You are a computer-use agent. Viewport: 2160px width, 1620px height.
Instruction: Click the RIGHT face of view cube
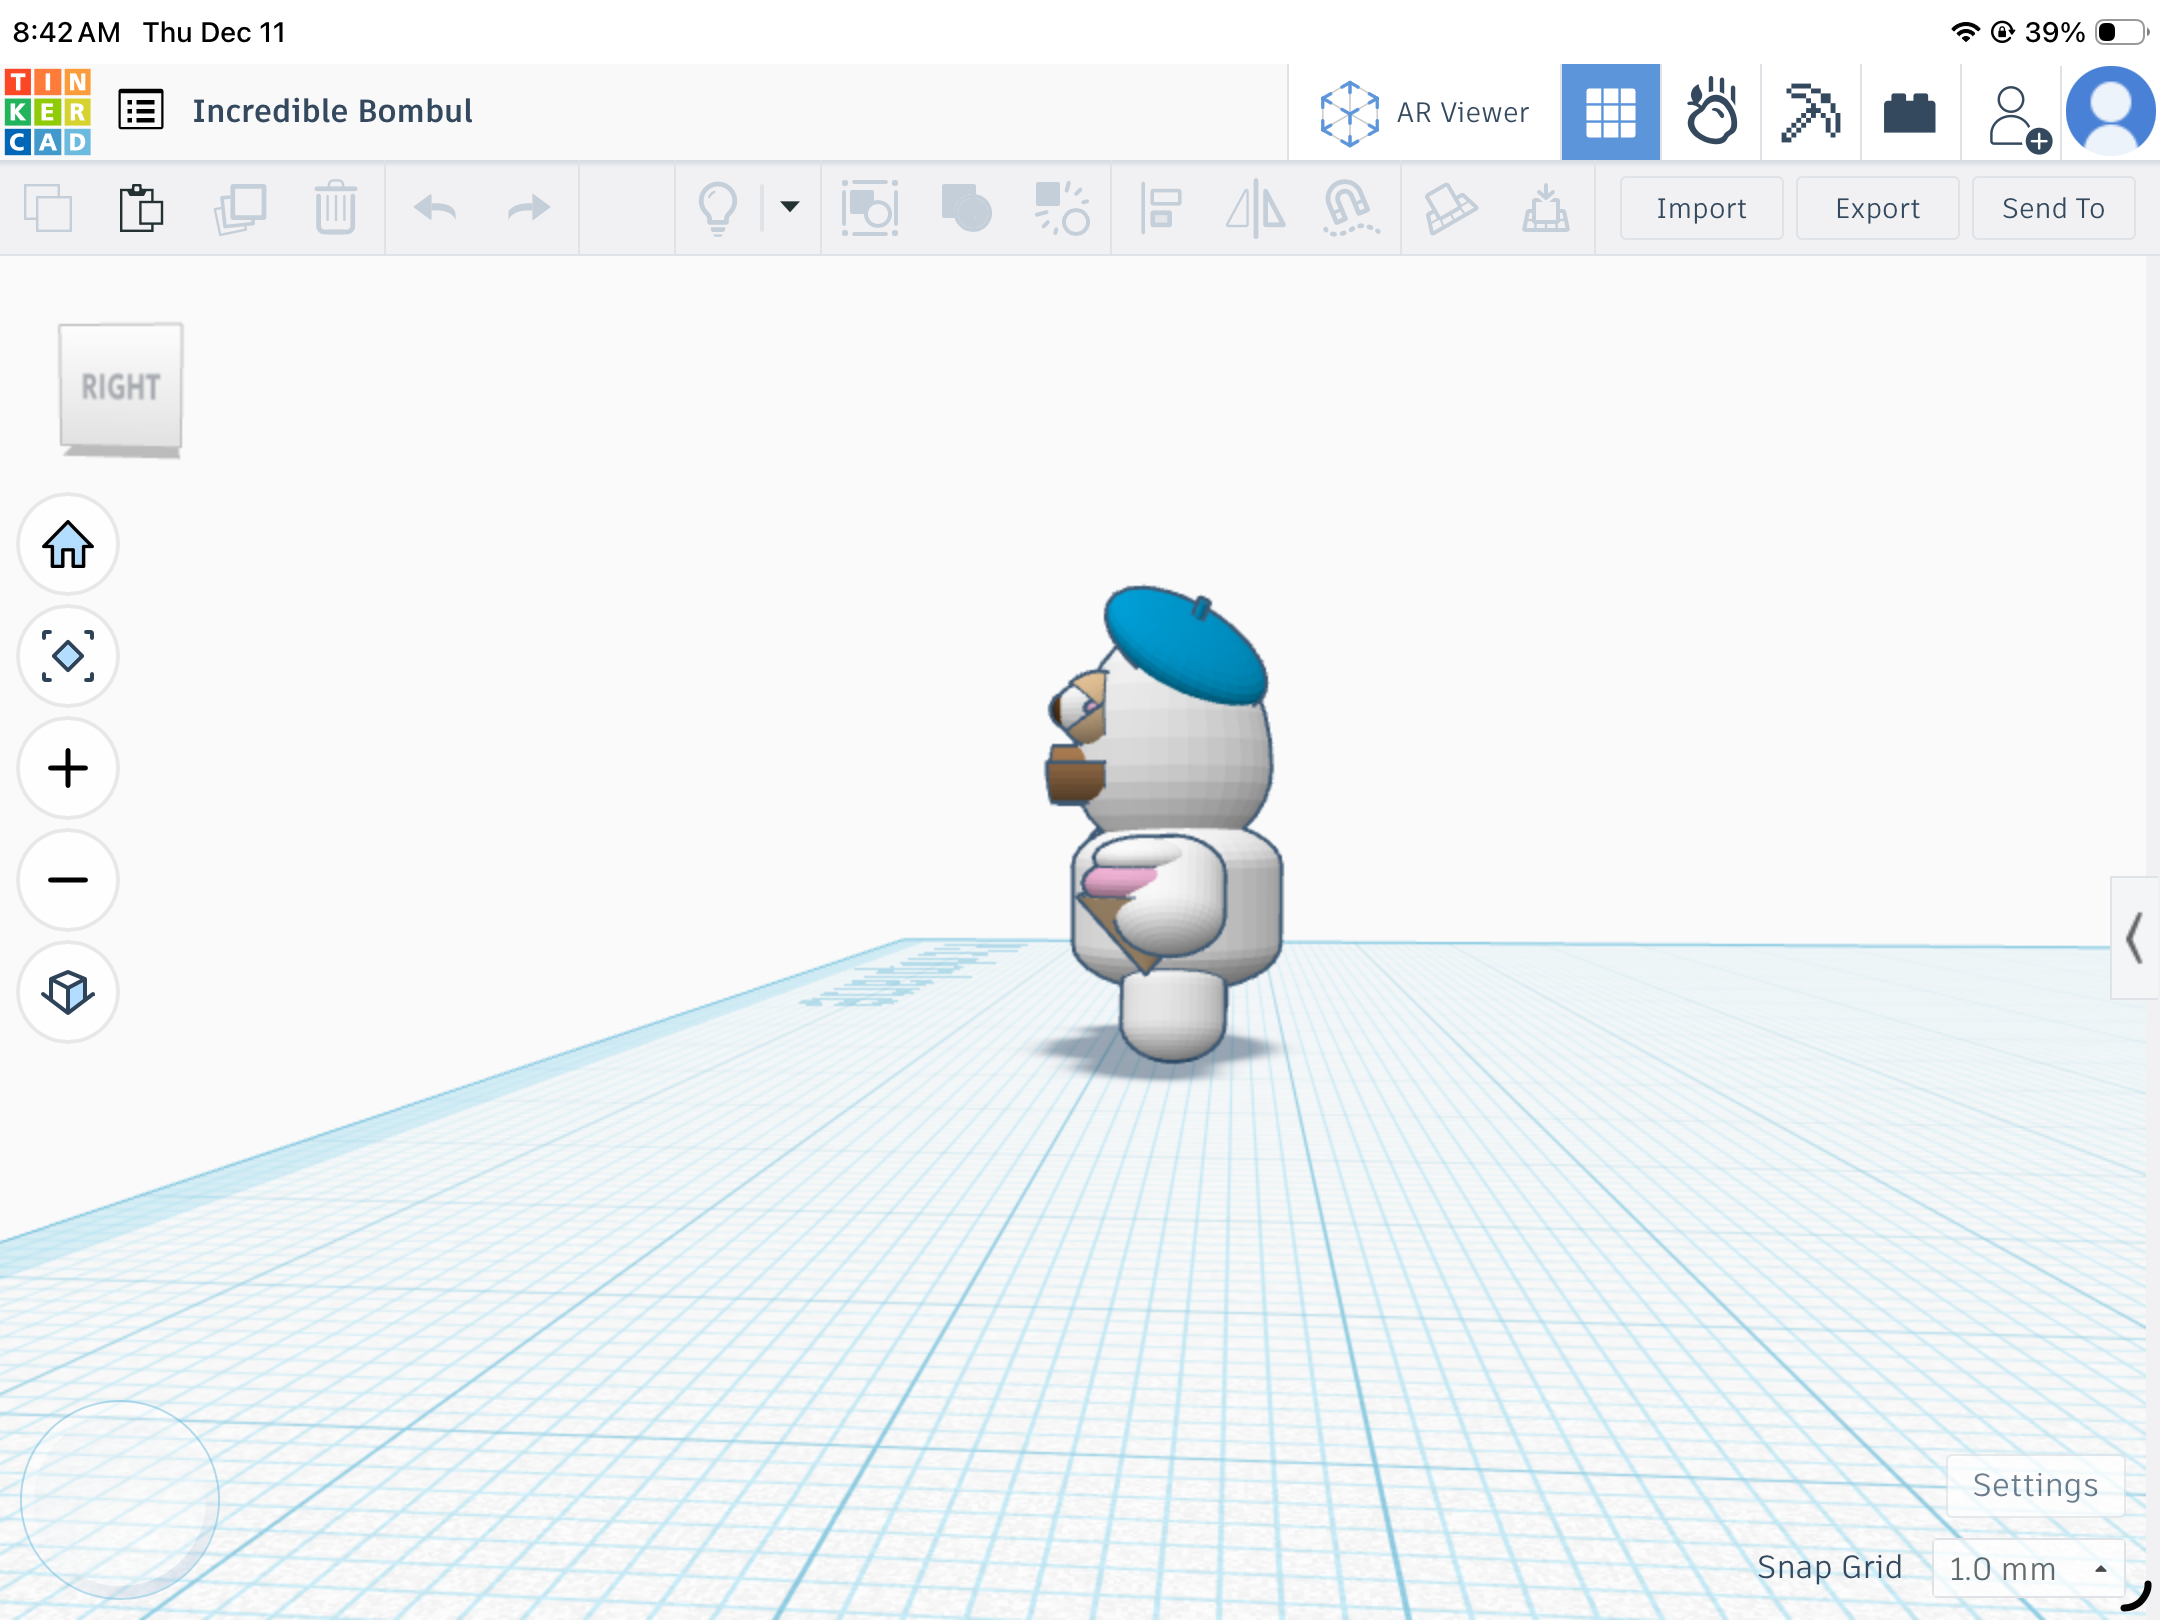(121, 386)
